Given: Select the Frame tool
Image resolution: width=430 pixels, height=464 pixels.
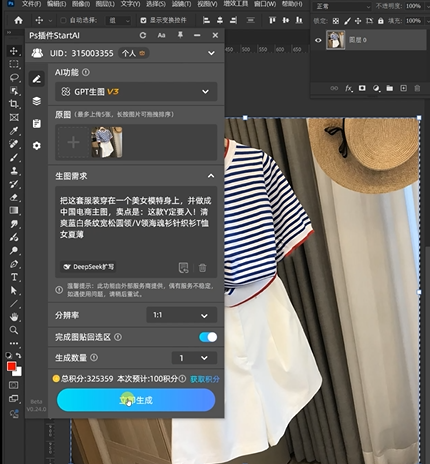Looking at the screenshot, I should coord(14,117).
